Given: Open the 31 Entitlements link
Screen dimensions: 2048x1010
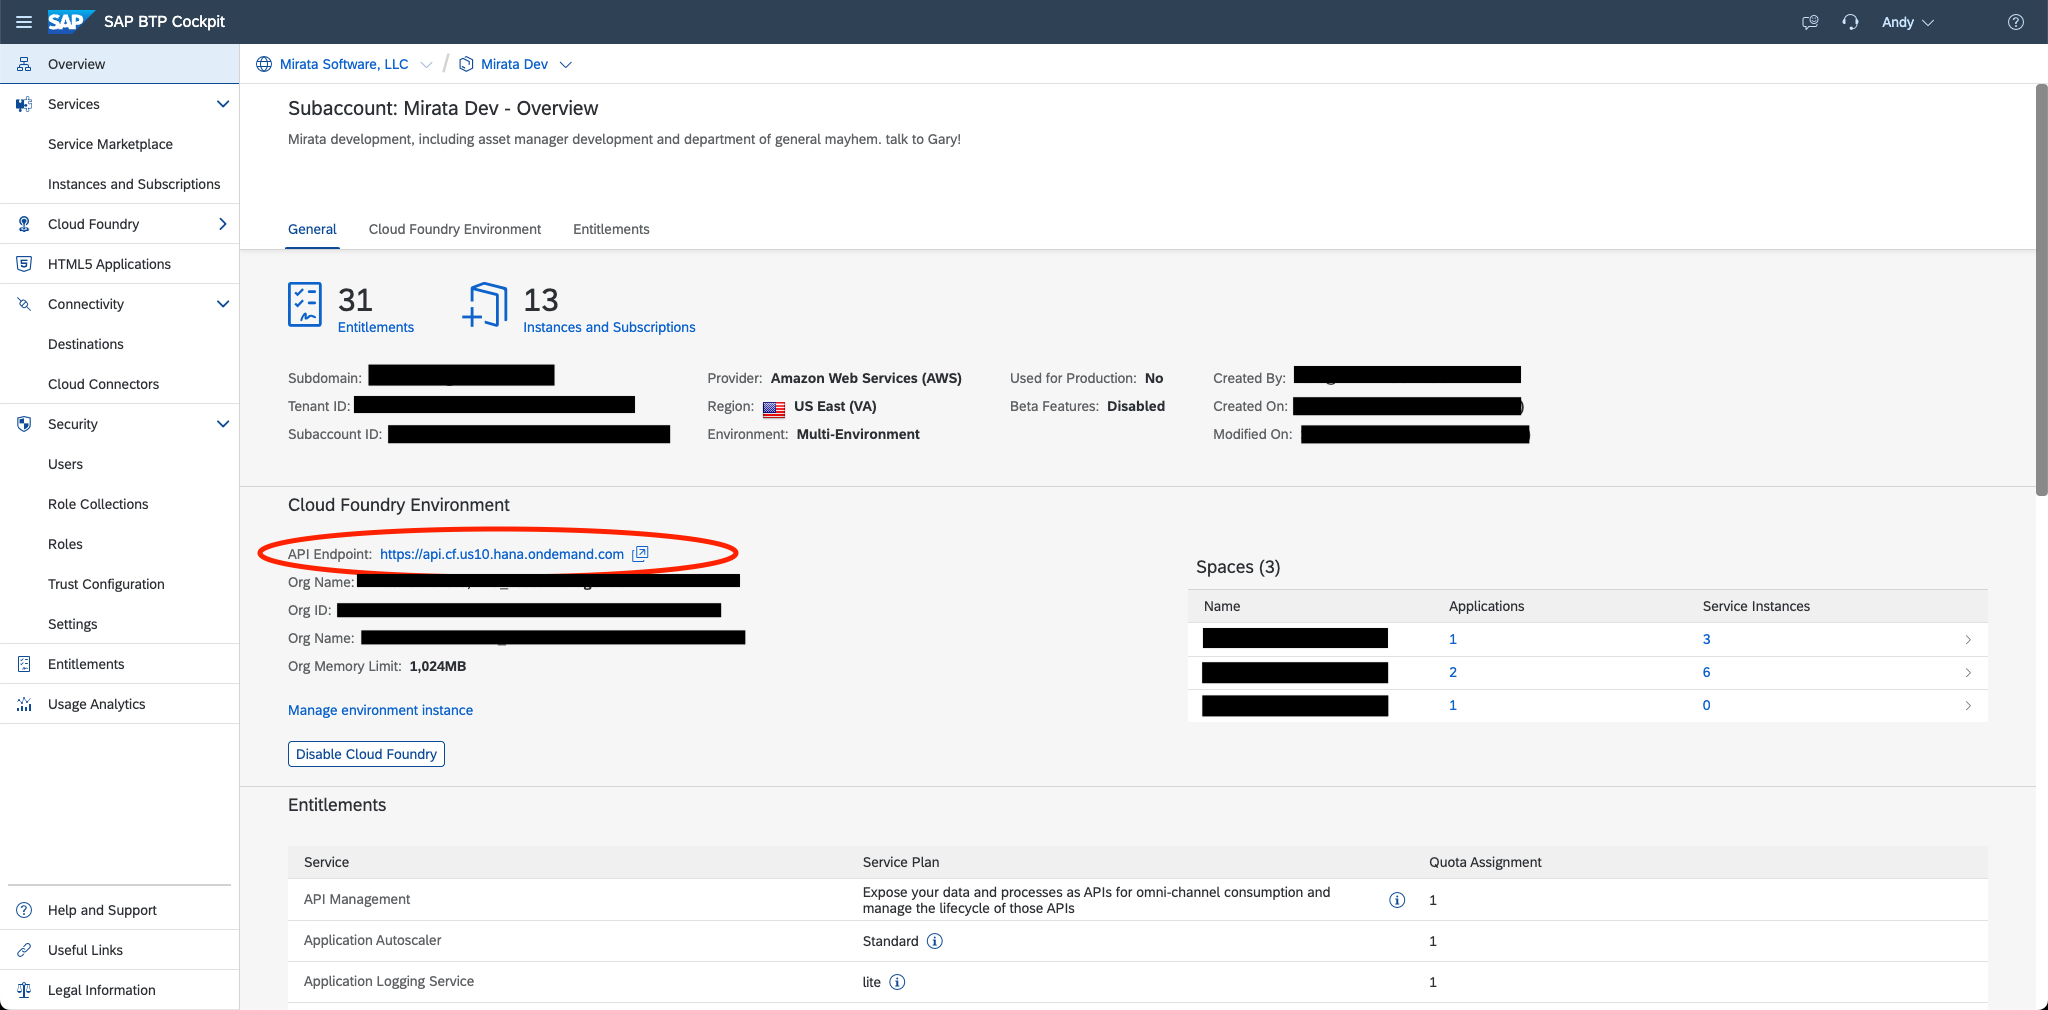Looking at the screenshot, I should click(376, 327).
